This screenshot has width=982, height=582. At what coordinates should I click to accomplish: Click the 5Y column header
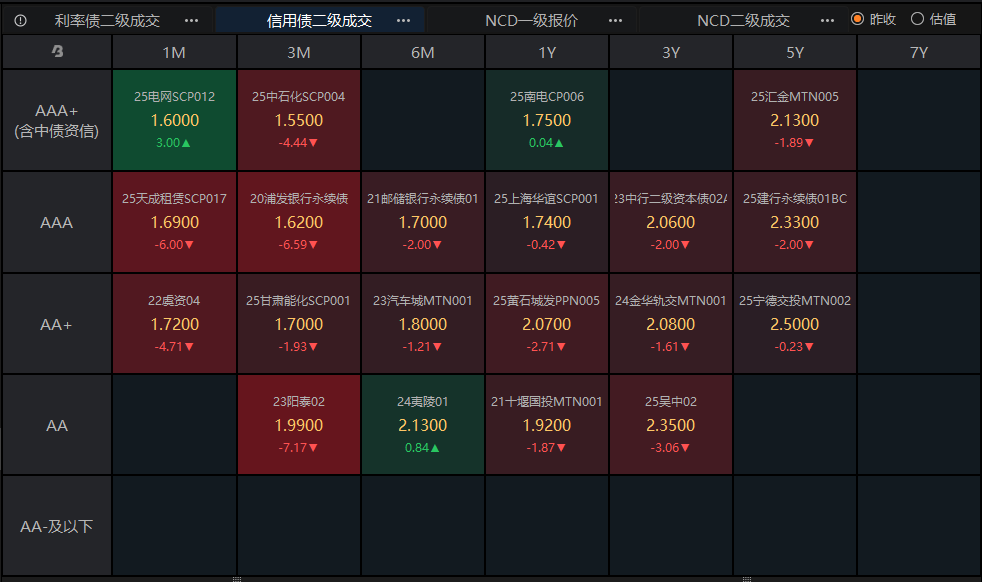point(795,53)
